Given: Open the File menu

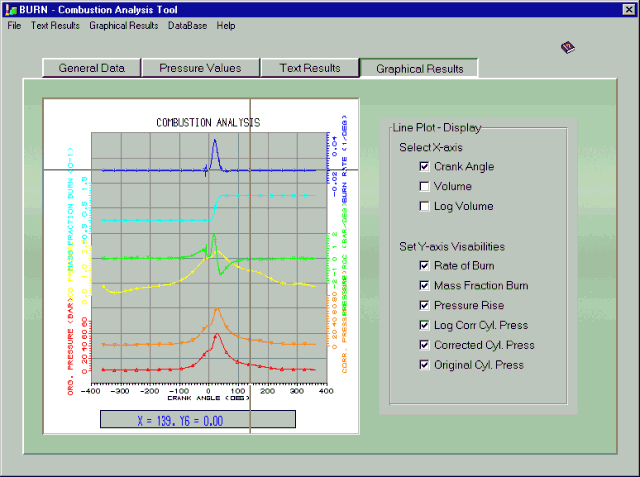Looking at the screenshot, I should 14,26.
